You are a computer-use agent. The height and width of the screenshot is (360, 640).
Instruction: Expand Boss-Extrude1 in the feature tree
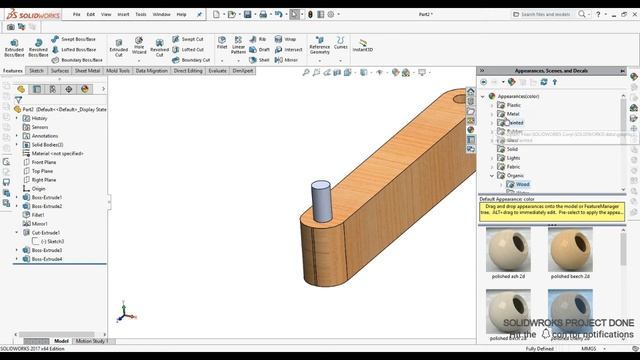click(x=17, y=198)
